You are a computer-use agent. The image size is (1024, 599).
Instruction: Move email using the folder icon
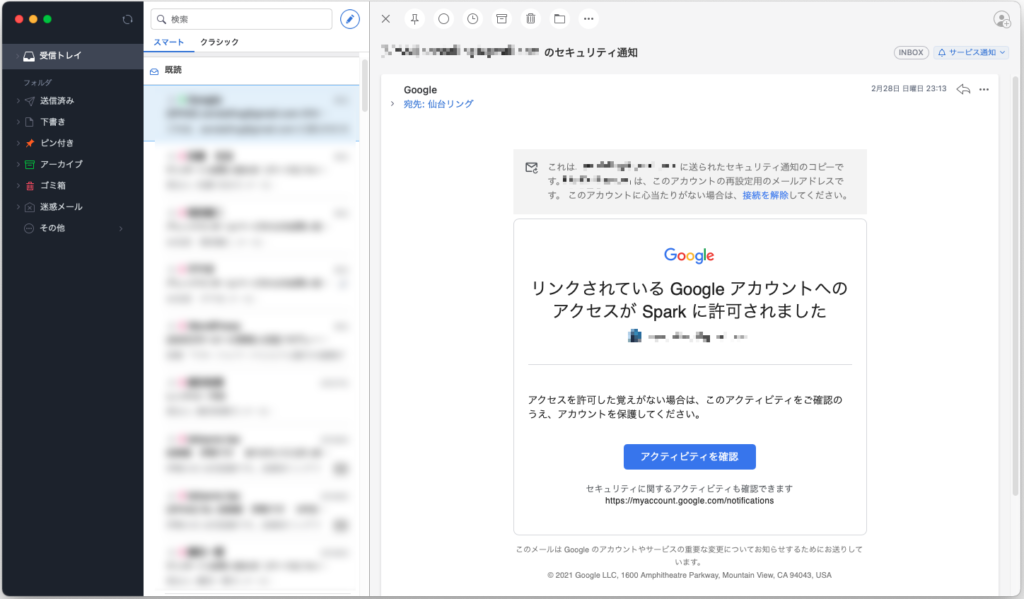pos(560,19)
